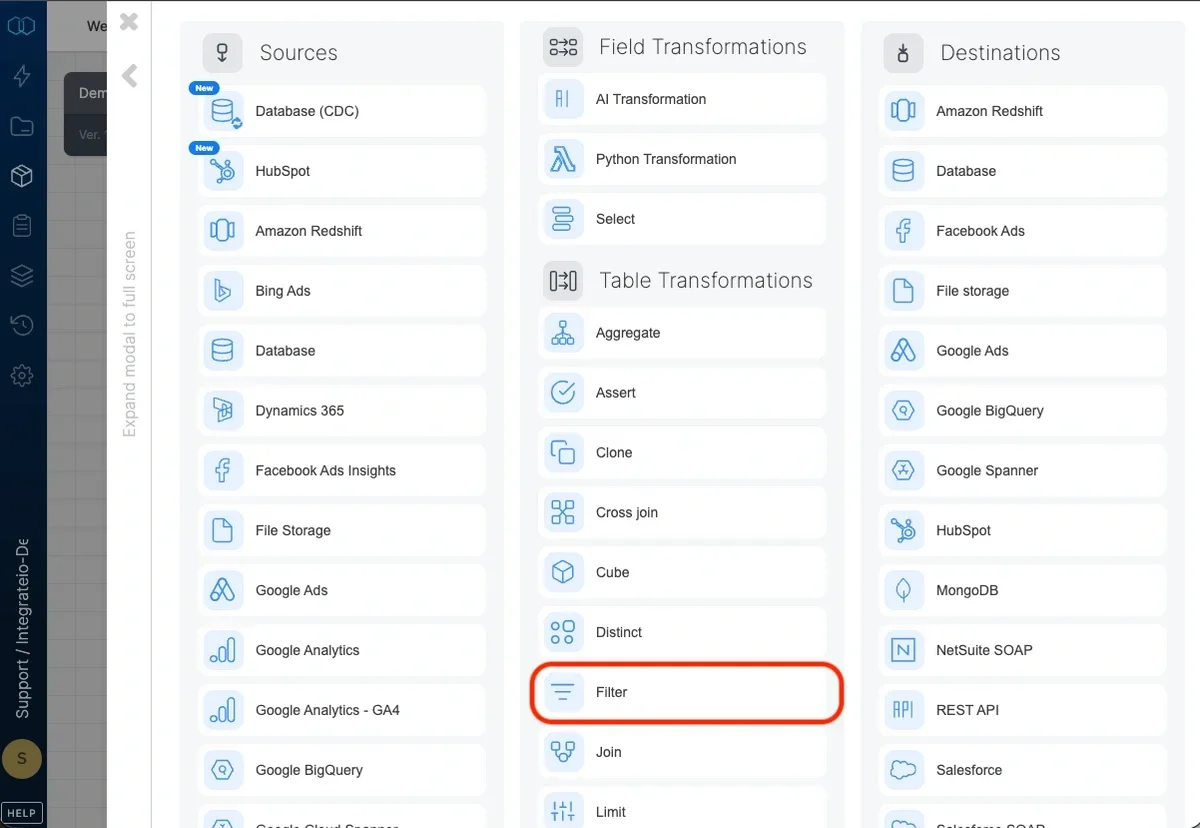Choose Google Analytics - GA4 source

click(x=342, y=711)
